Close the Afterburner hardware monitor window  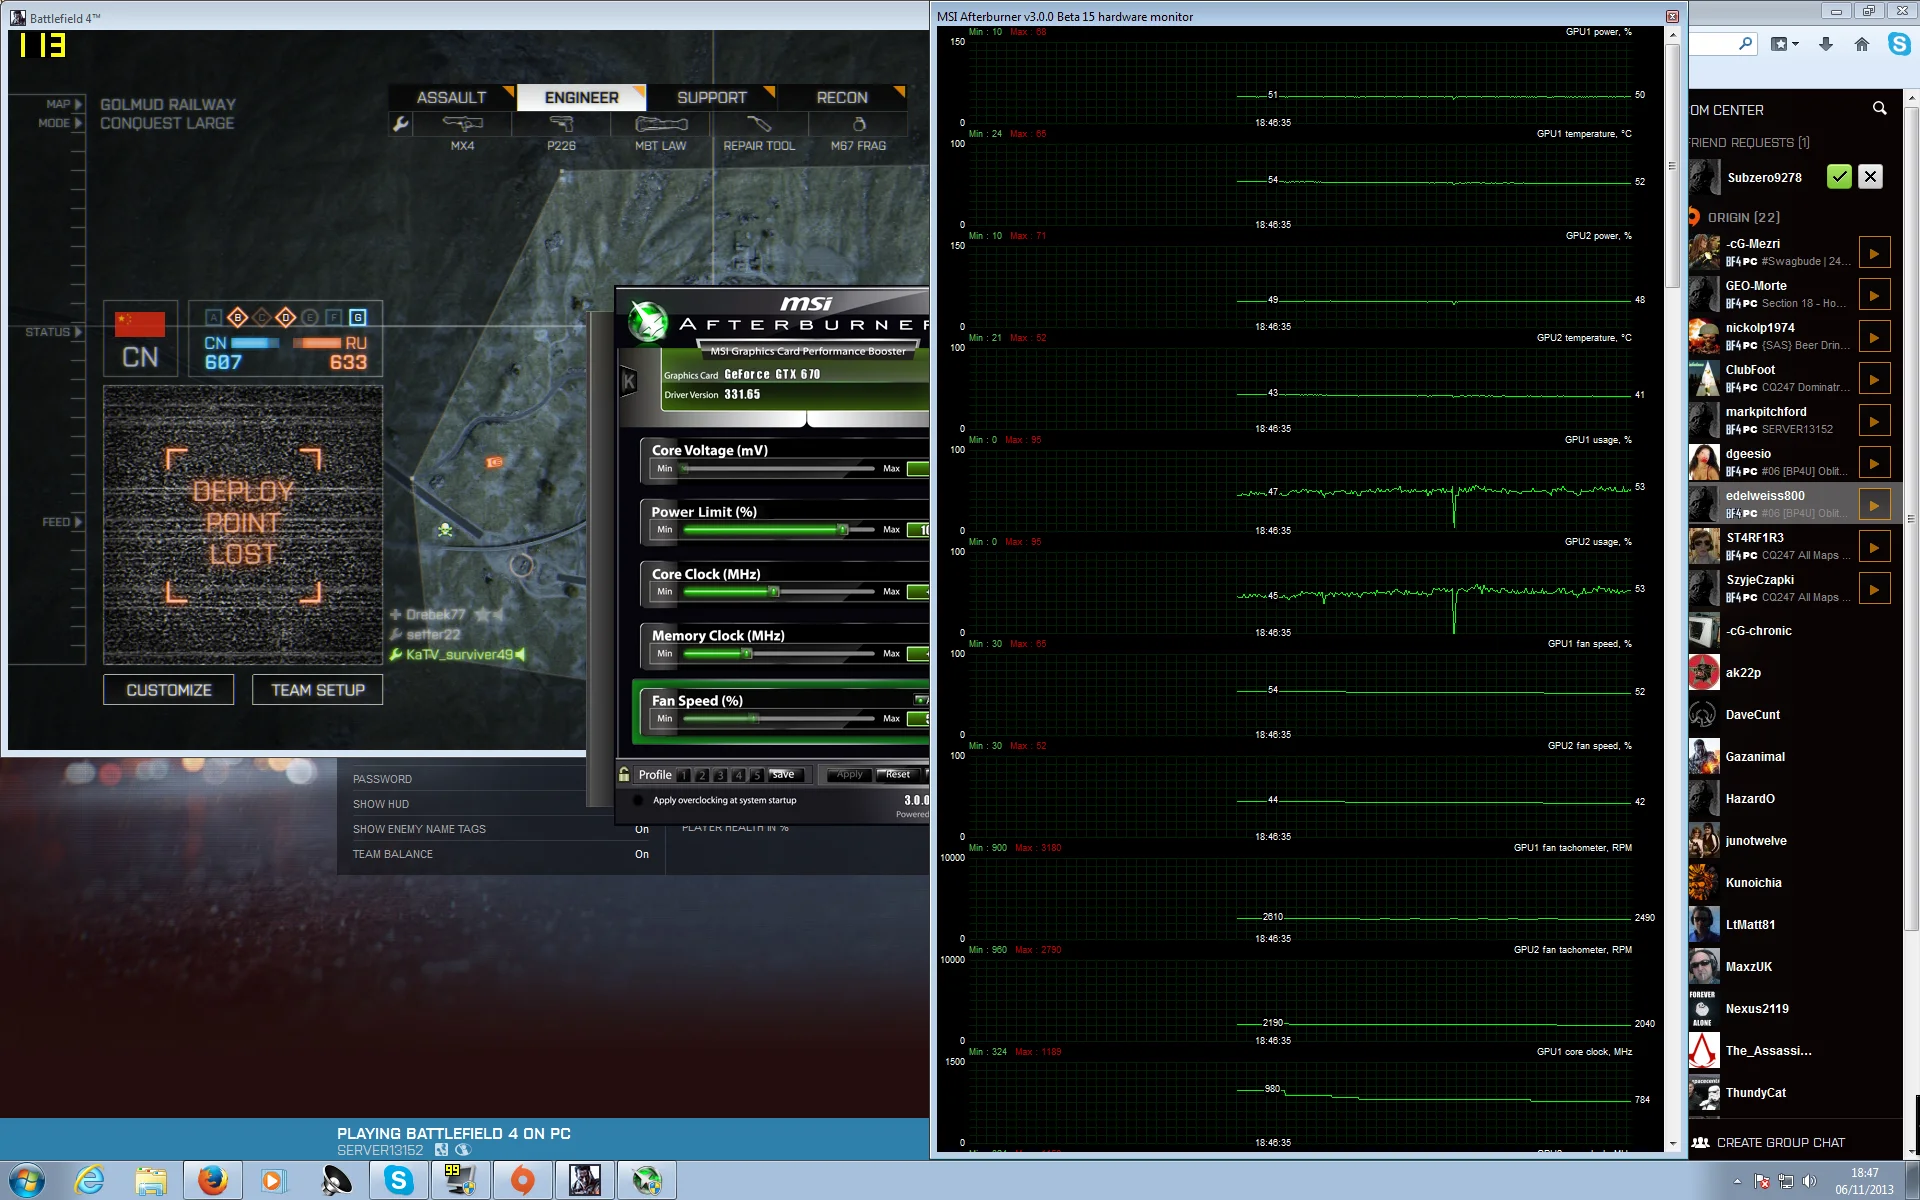pyautogui.click(x=1672, y=16)
